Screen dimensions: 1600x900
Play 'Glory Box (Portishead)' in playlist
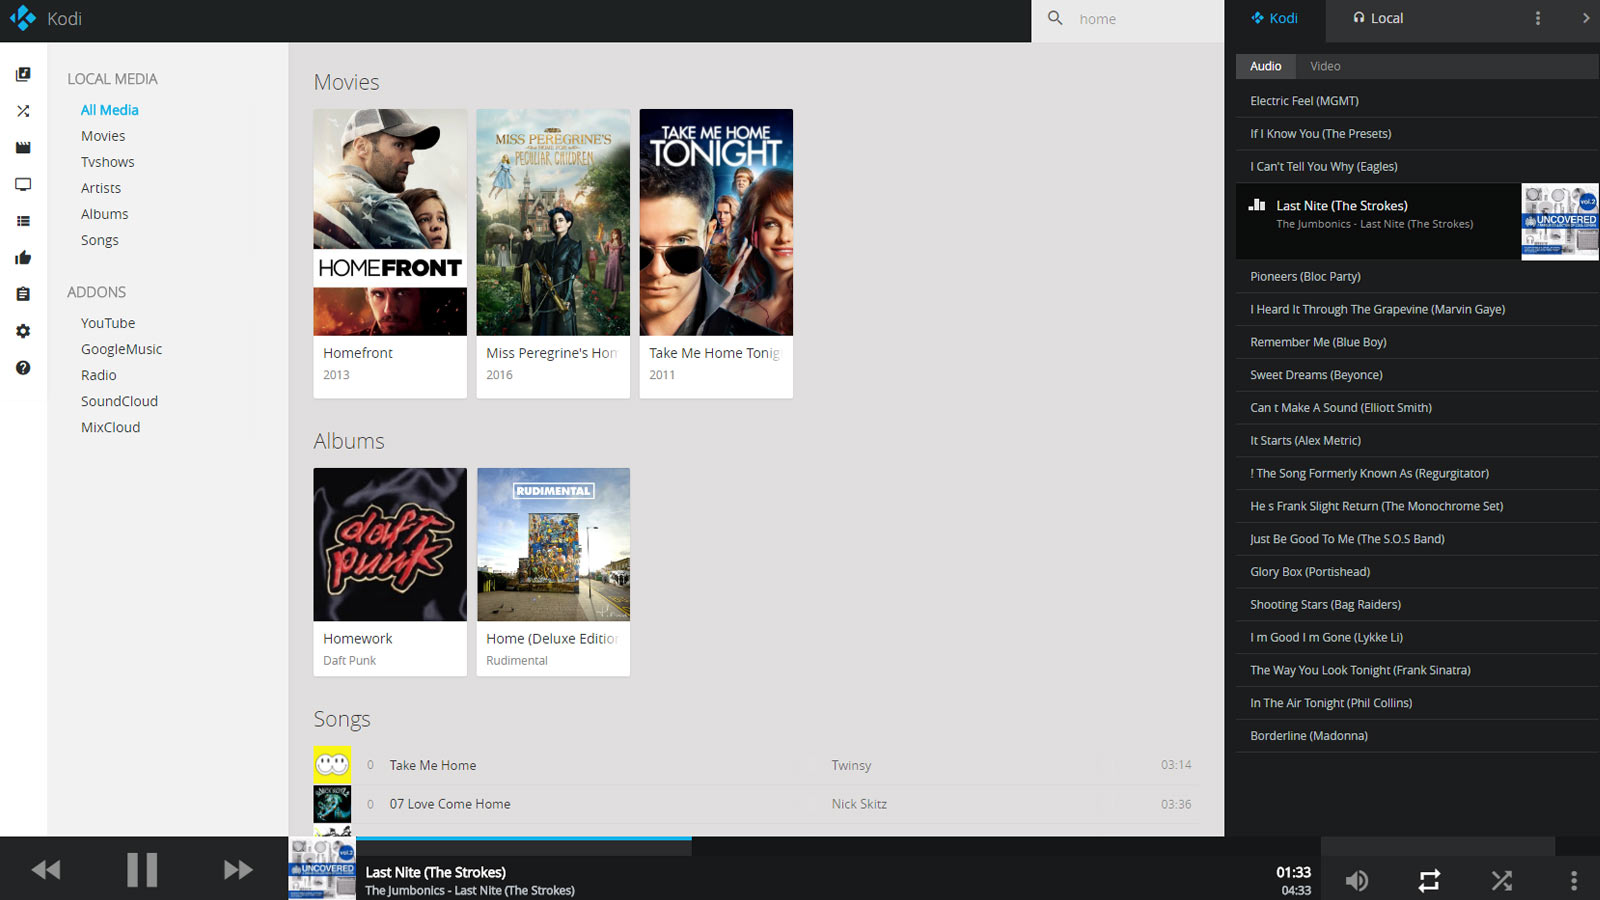pos(1417,572)
